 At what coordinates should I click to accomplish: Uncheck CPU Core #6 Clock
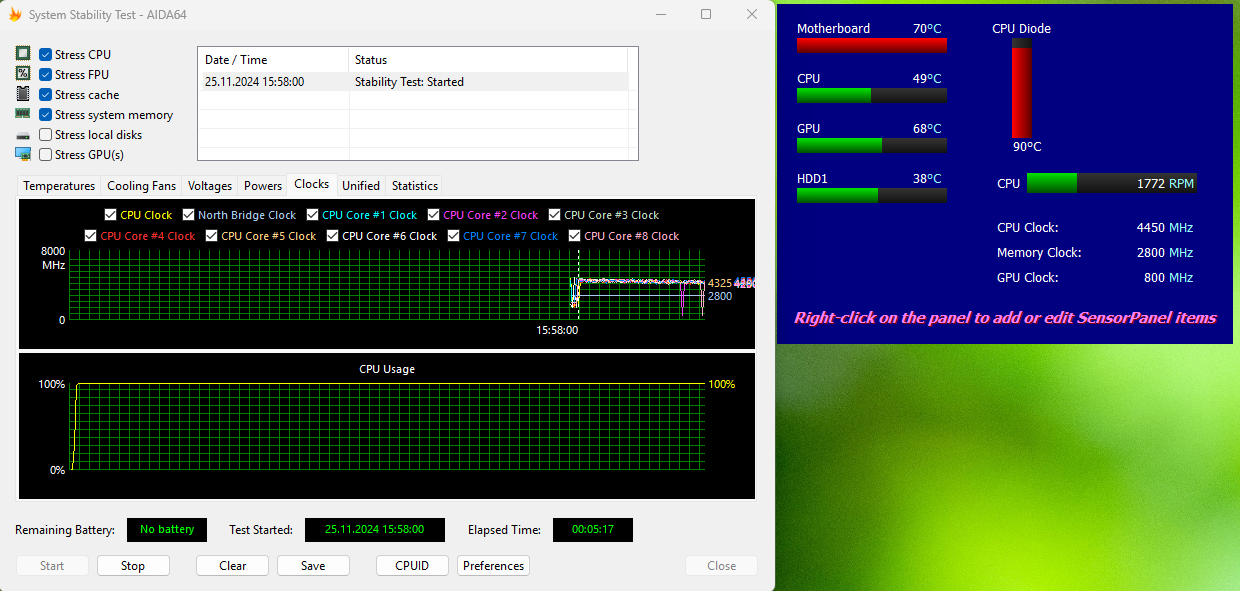(x=332, y=236)
